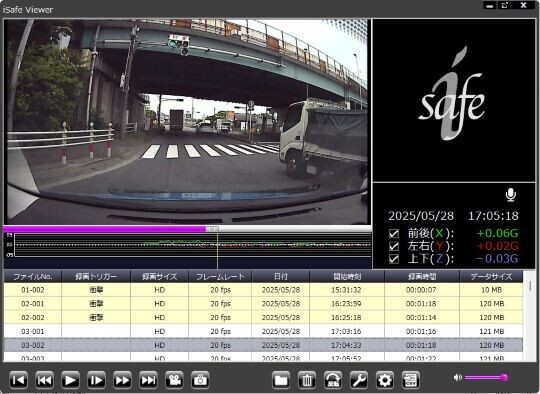
Task: Skip to the next file button
Action: pyautogui.click(x=148, y=380)
